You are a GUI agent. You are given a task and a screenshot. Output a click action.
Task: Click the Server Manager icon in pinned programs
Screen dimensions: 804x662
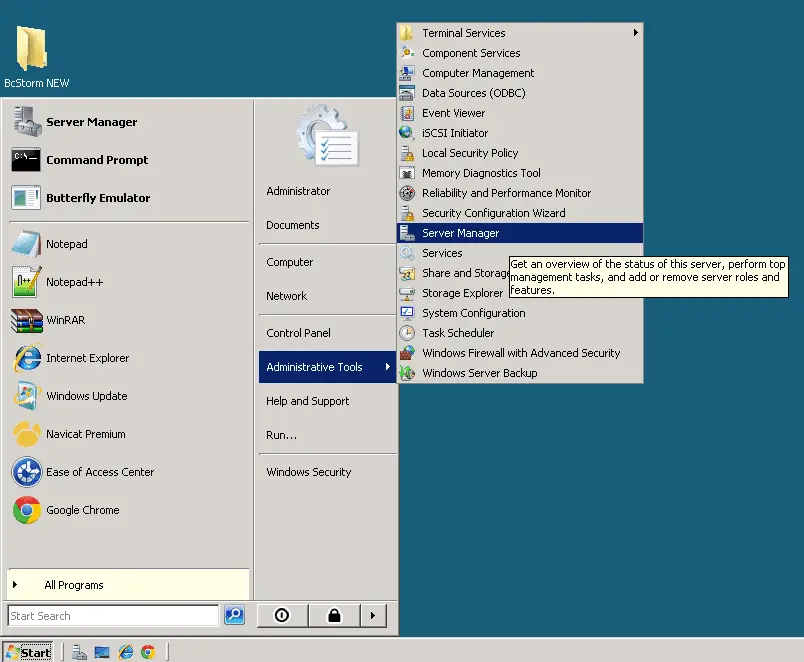(x=26, y=122)
